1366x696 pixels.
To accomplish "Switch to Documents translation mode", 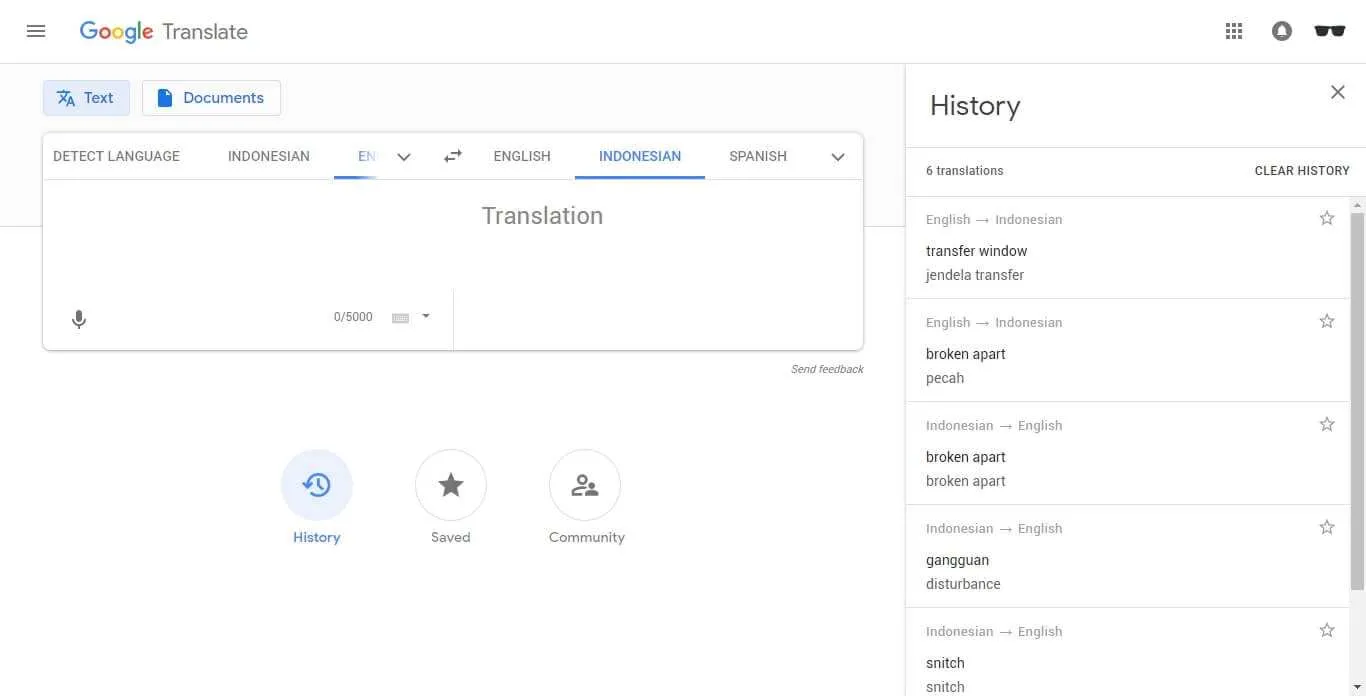I will 211,98.
